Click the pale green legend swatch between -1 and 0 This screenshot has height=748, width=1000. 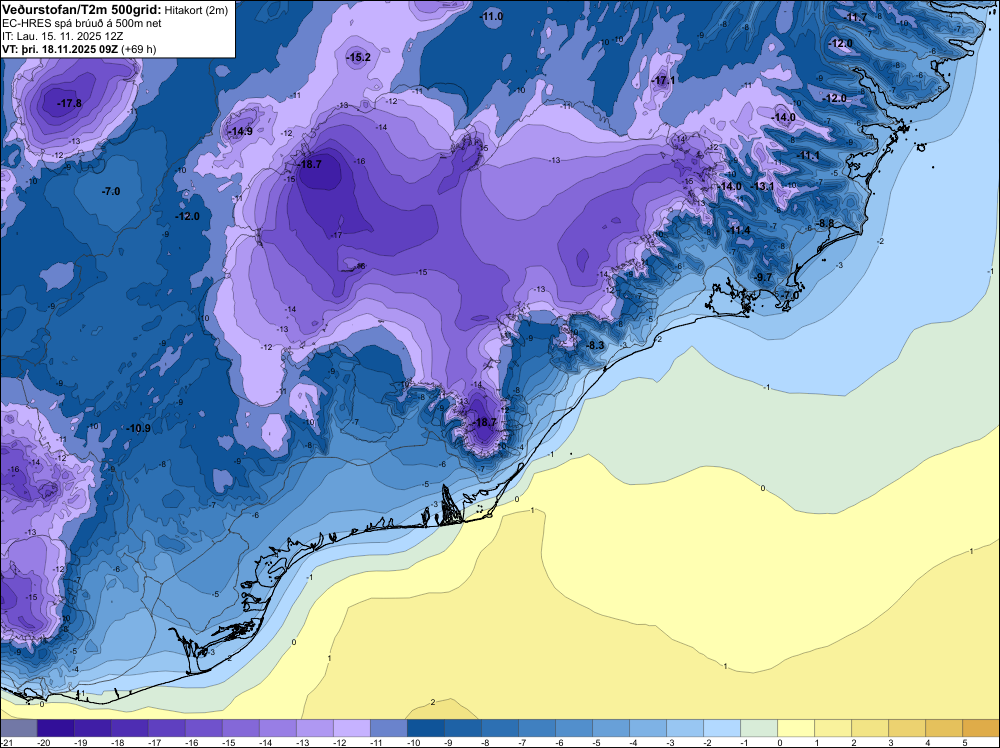click(x=758, y=728)
